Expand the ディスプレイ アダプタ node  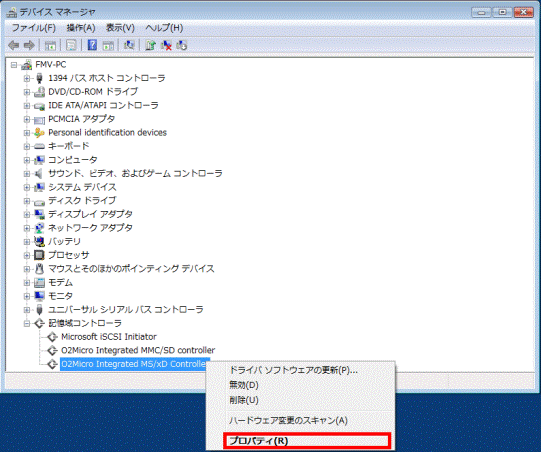tap(27, 214)
